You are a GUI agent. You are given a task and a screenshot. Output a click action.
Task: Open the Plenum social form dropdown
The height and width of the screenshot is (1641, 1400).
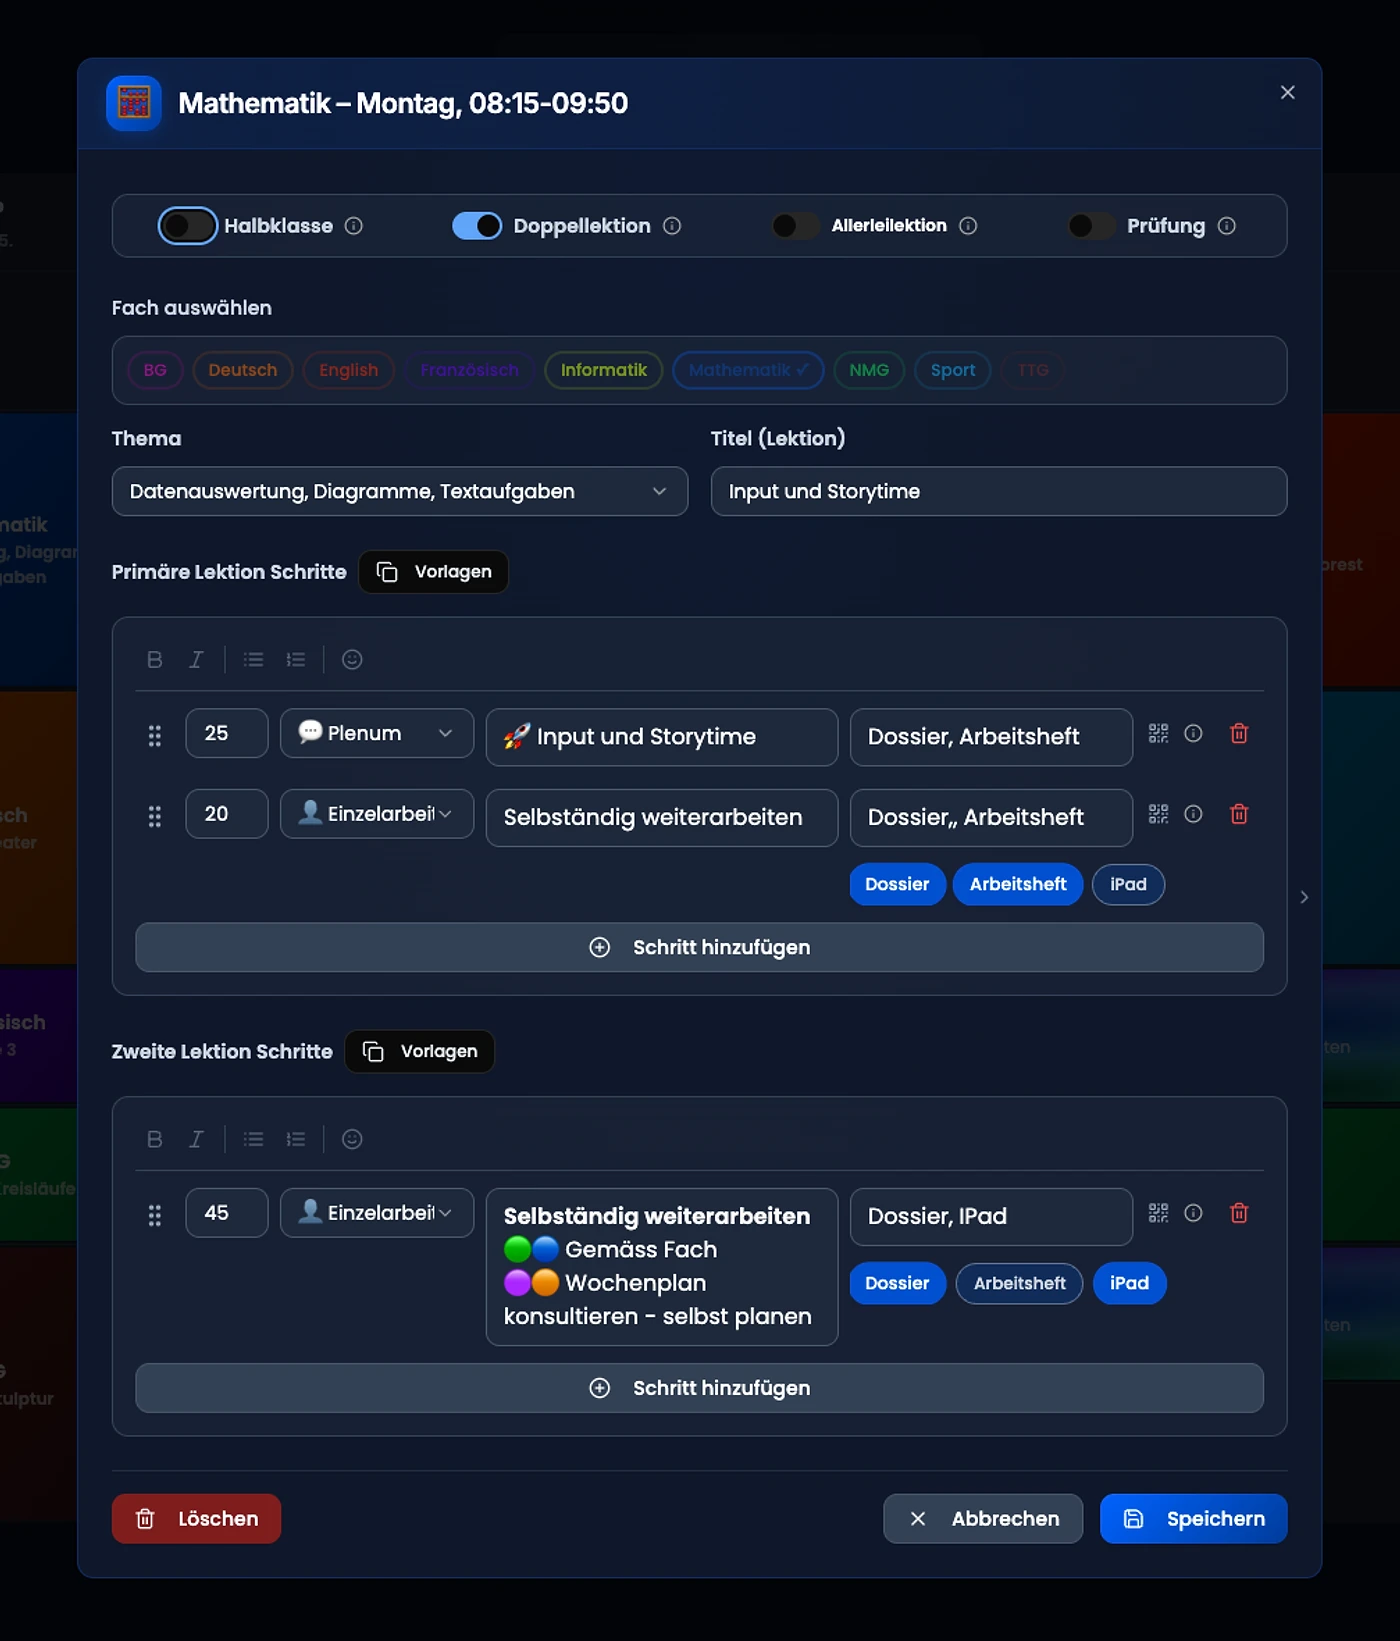point(377,733)
